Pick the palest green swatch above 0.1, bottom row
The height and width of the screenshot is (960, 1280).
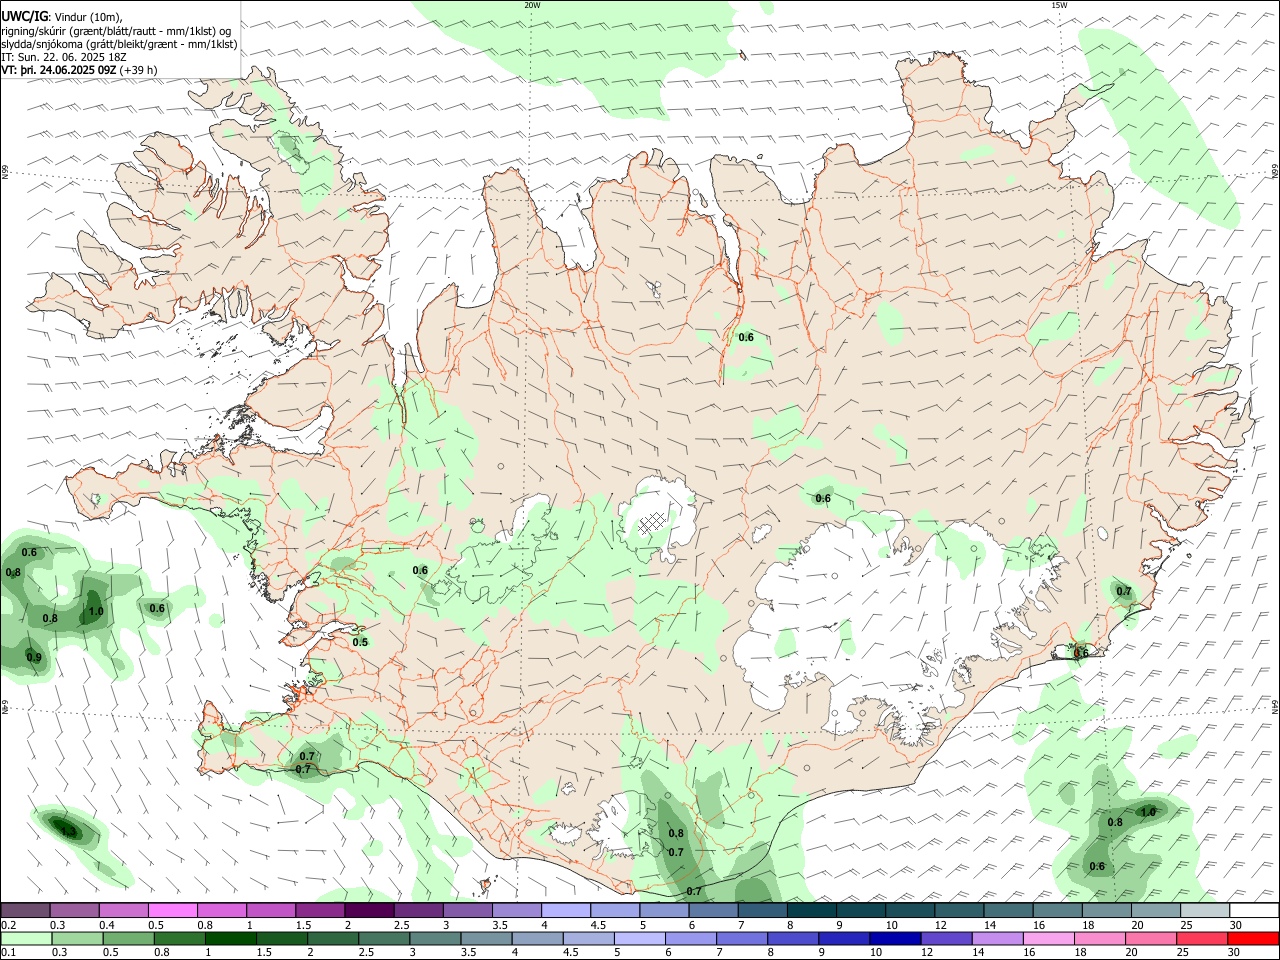coord(25,939)
